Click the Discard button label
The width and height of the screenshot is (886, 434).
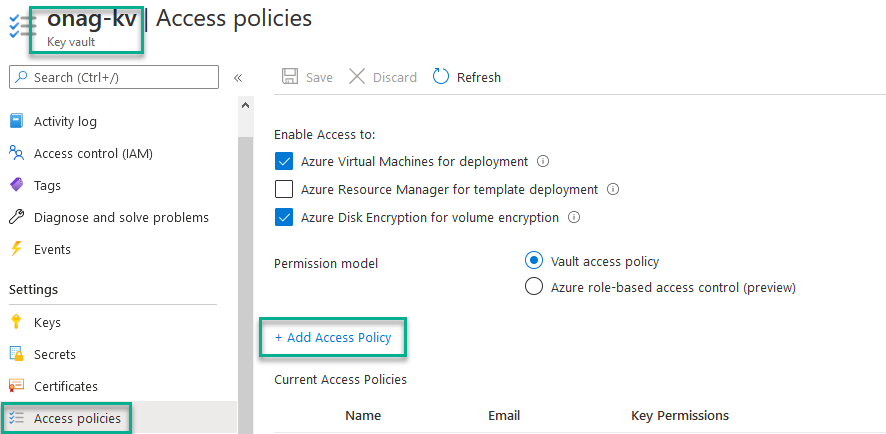[394, 77]
